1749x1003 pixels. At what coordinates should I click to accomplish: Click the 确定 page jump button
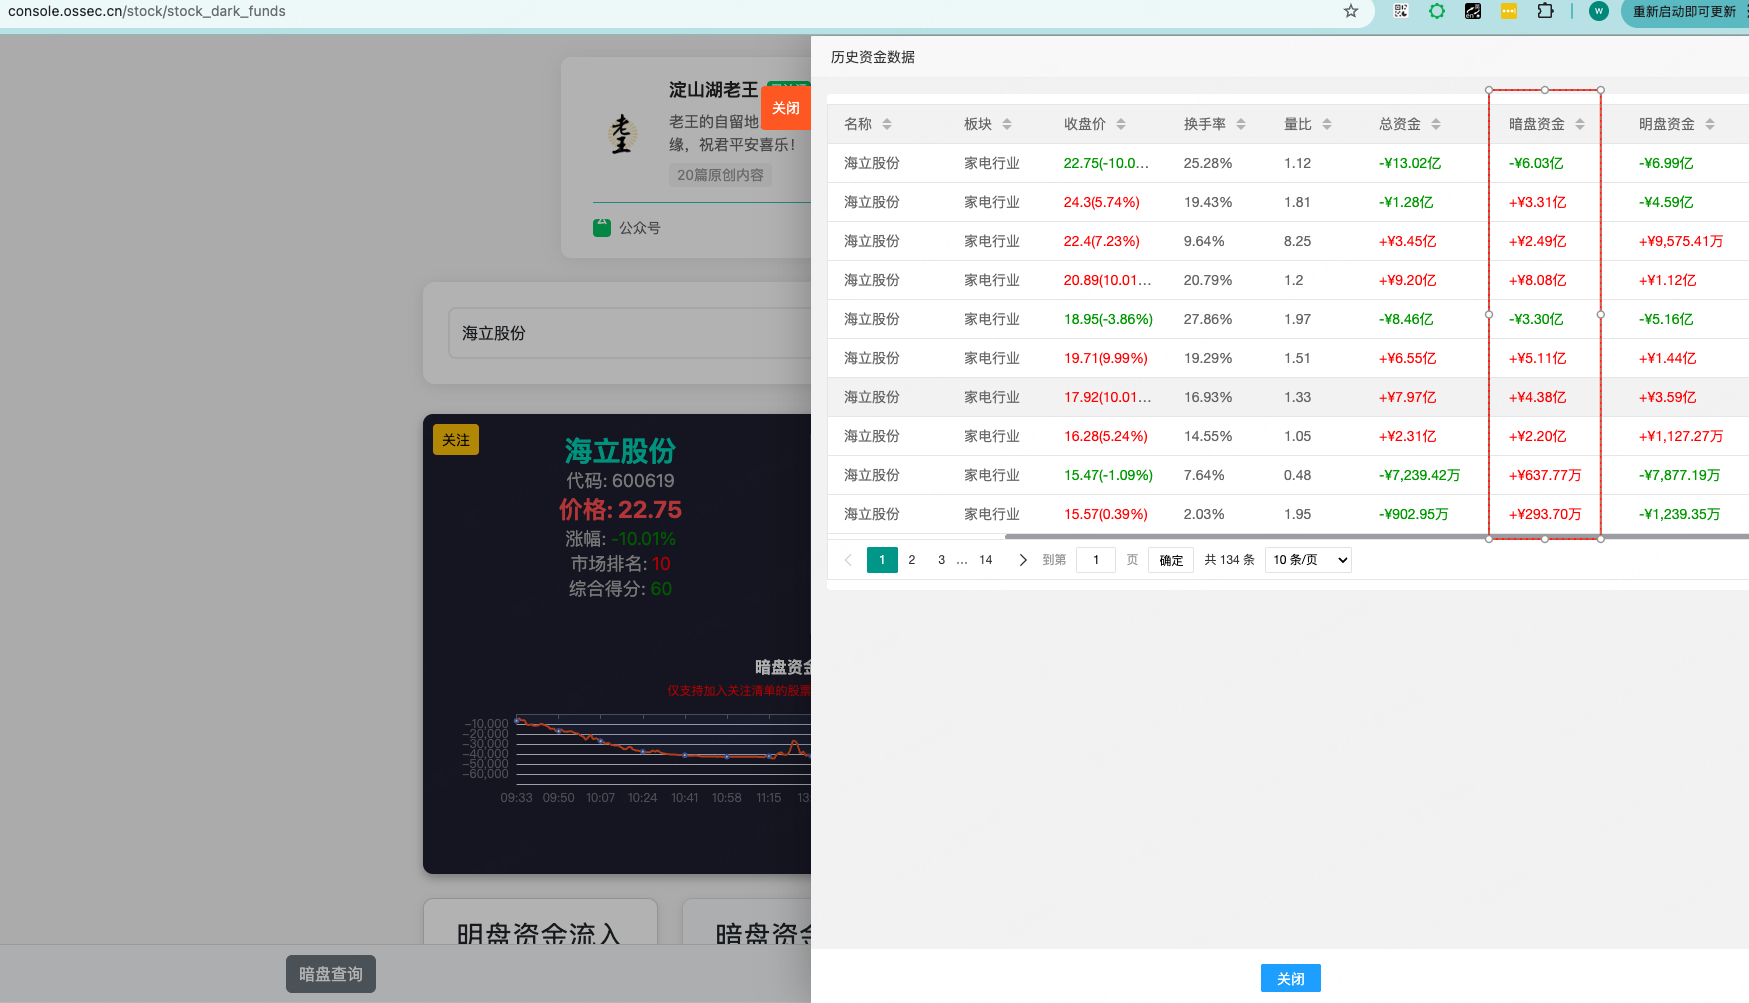tap(1171, 560)
